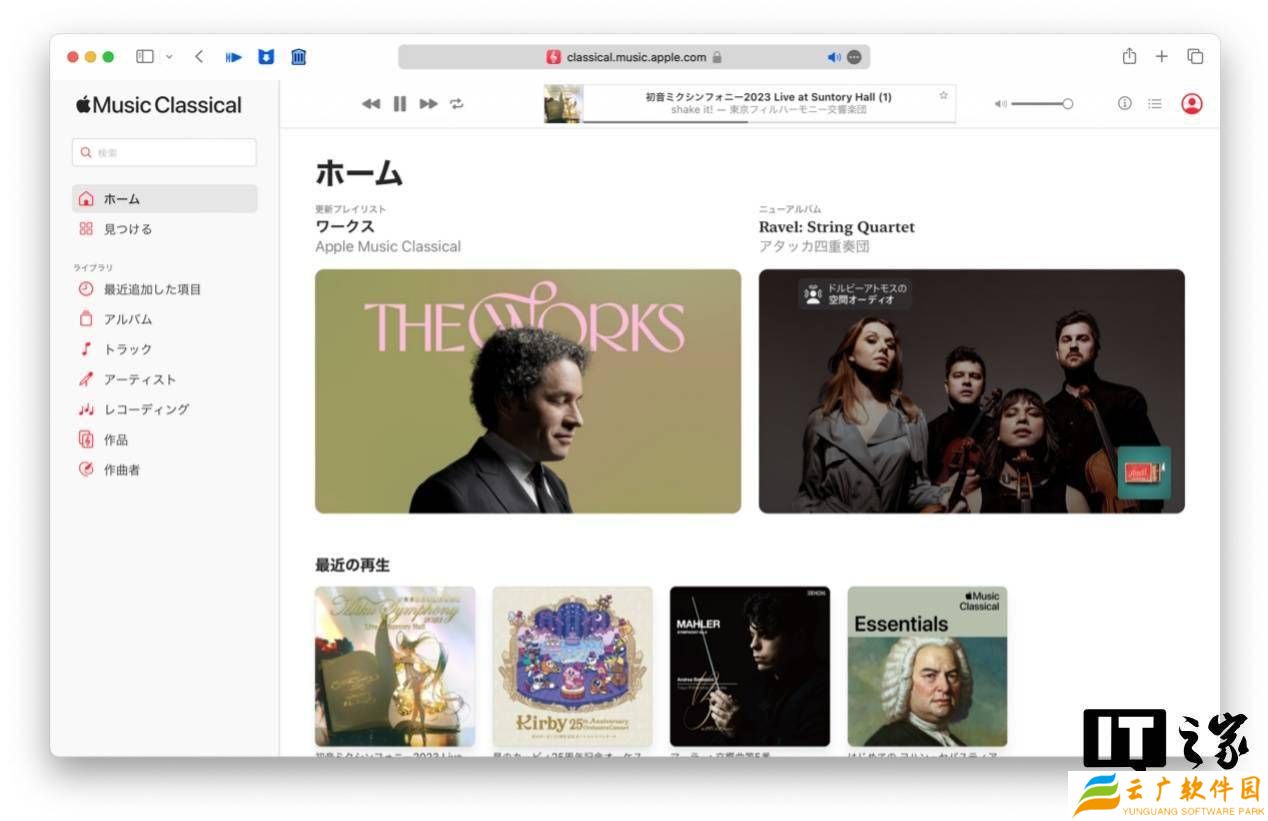This screenshot has width=1268, height=821.
Task: Mute the tab audio in address bar
Action: point(834,57)
